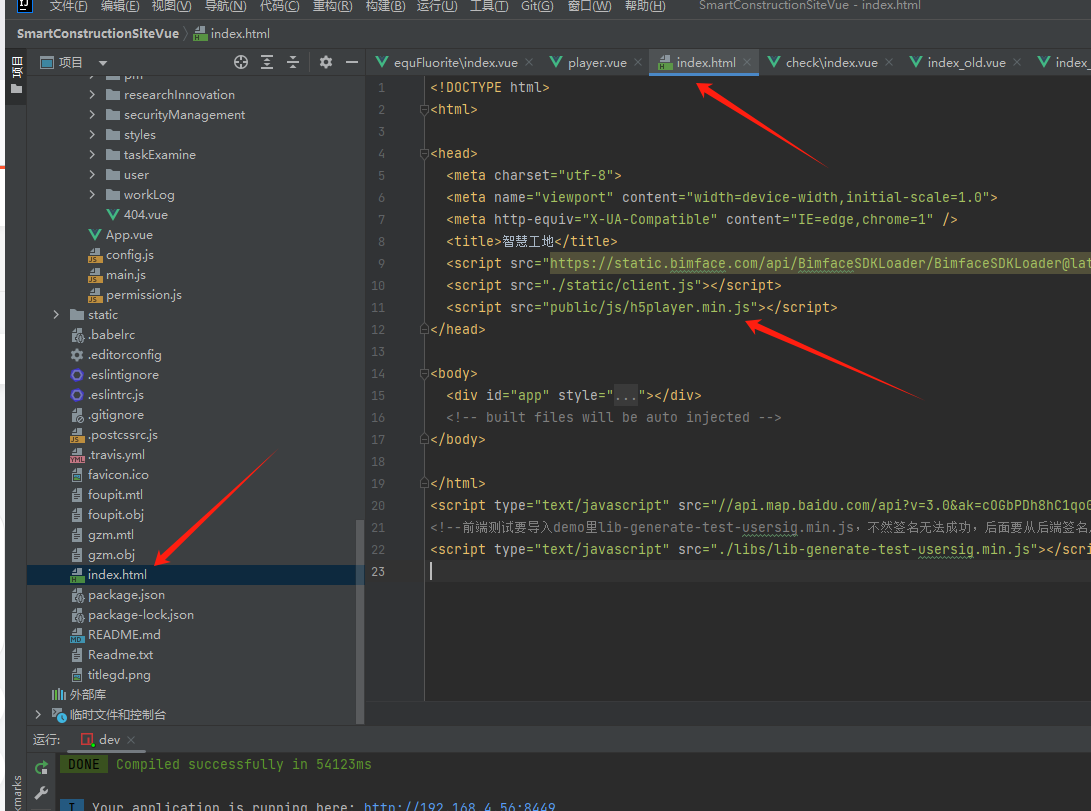Click the locate/select opened file icon

241,63
